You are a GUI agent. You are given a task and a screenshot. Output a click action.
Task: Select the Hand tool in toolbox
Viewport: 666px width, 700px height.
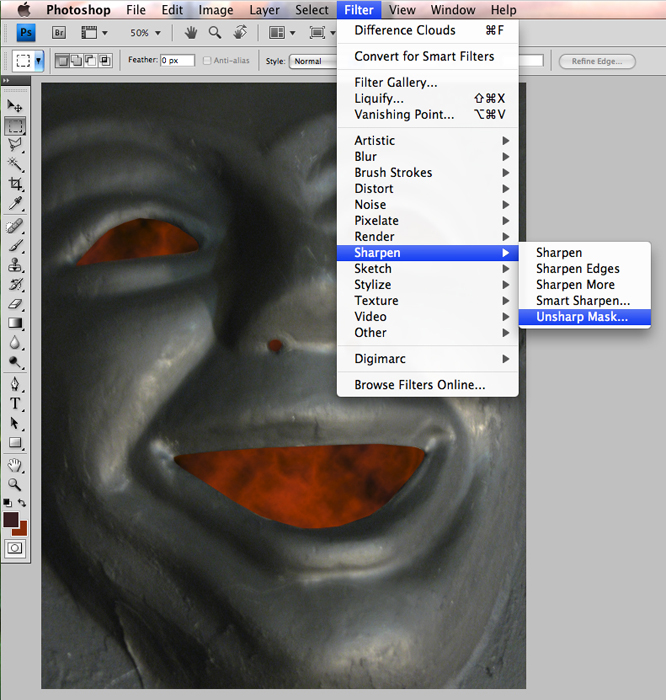tap(15, 465)
